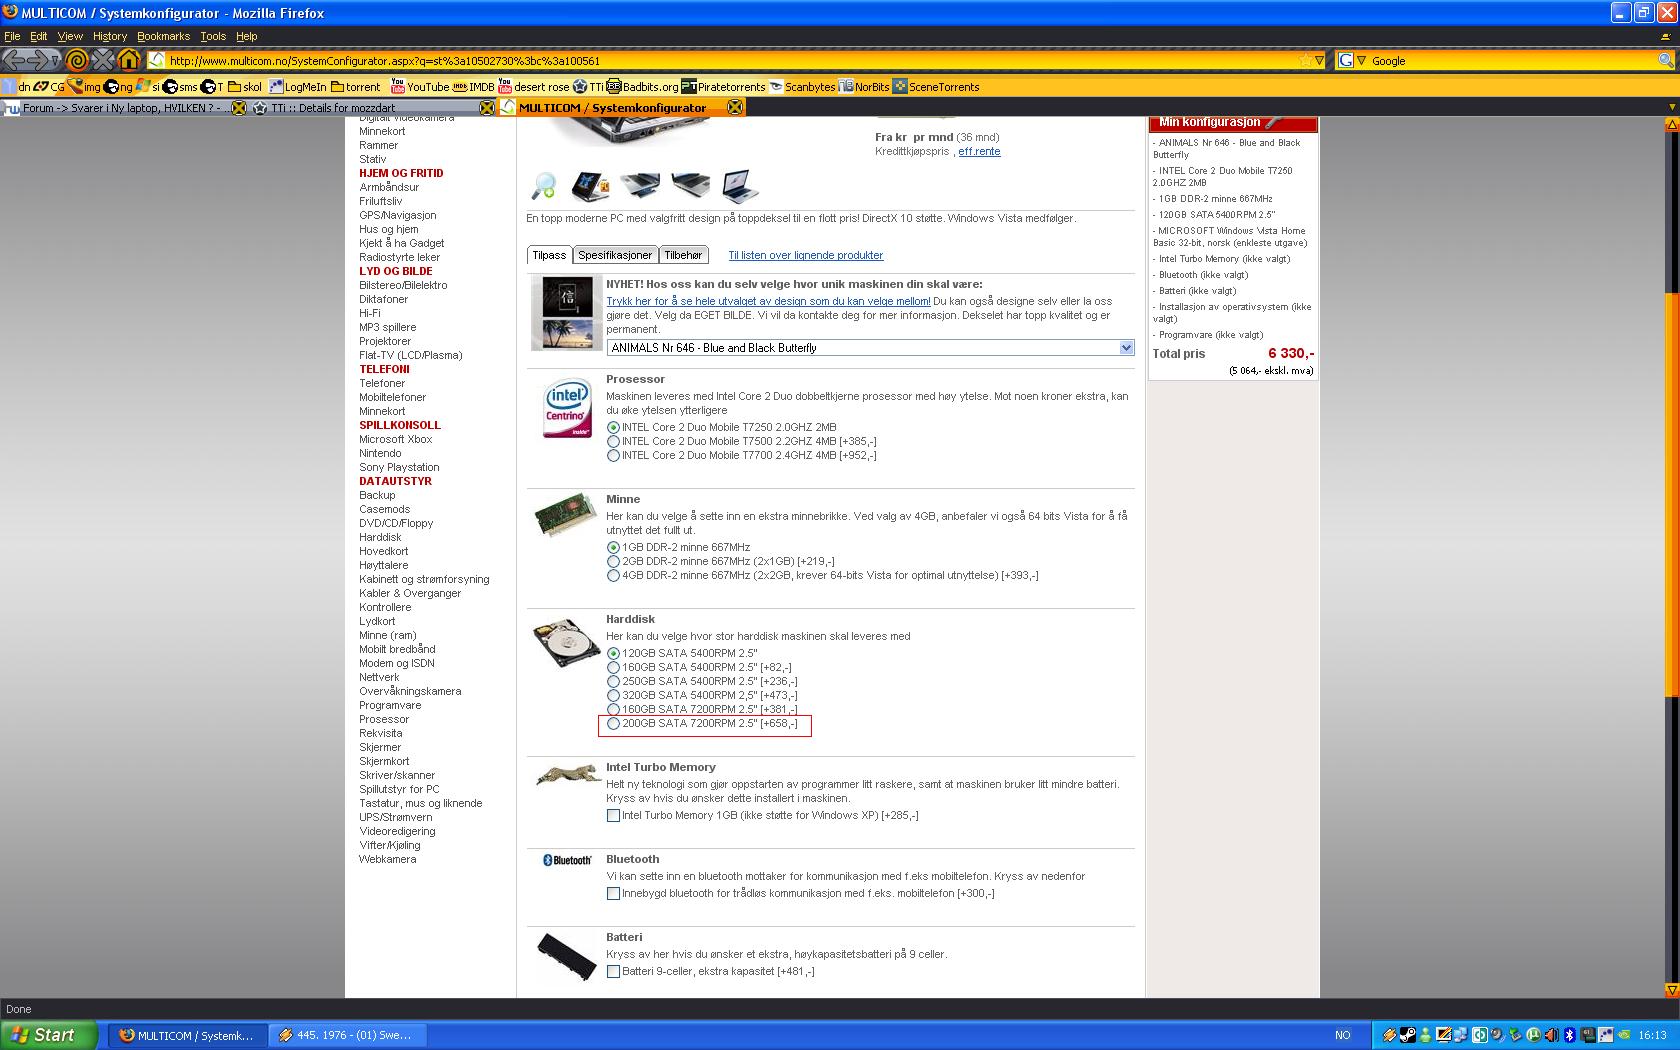Open the volume speaker tray icon
This screenshot has height=1050, width=1680.
click(1551, 1035)
